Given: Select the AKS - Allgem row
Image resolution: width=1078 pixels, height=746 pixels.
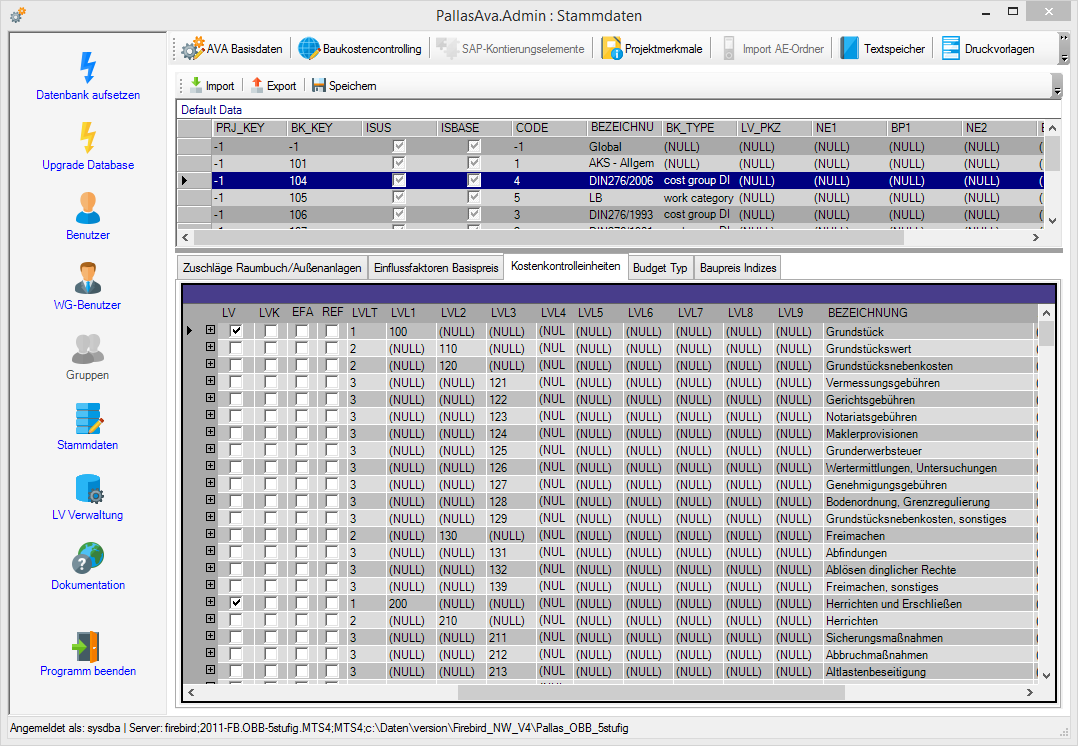Looking at the screenshot, I should (x=610, y=164).
